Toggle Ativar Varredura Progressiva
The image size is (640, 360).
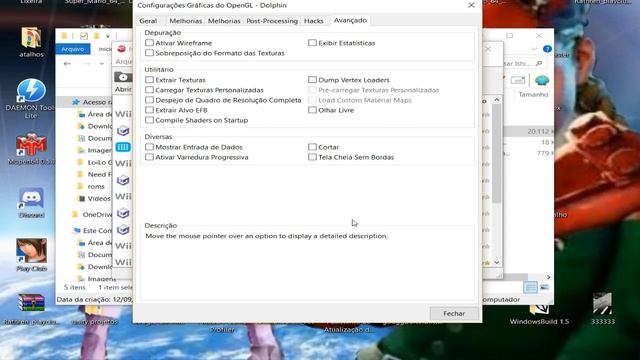pyautogui.click(x=149, y=157)
